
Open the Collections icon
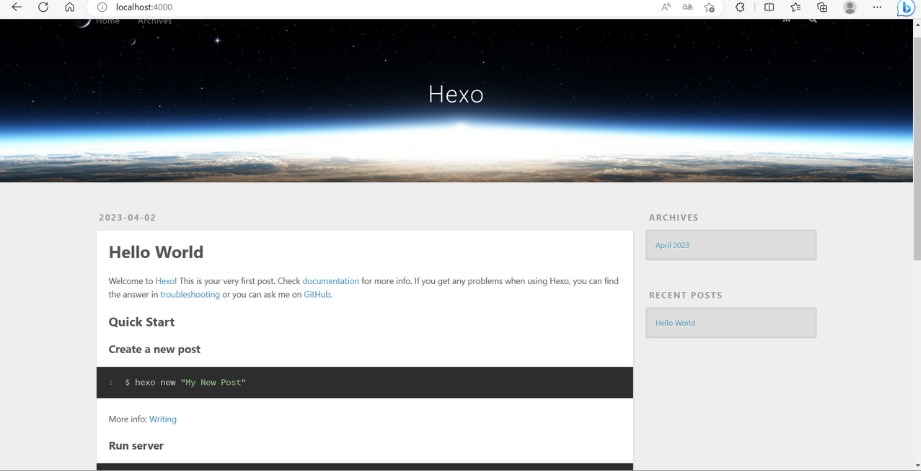click(822, 7)
